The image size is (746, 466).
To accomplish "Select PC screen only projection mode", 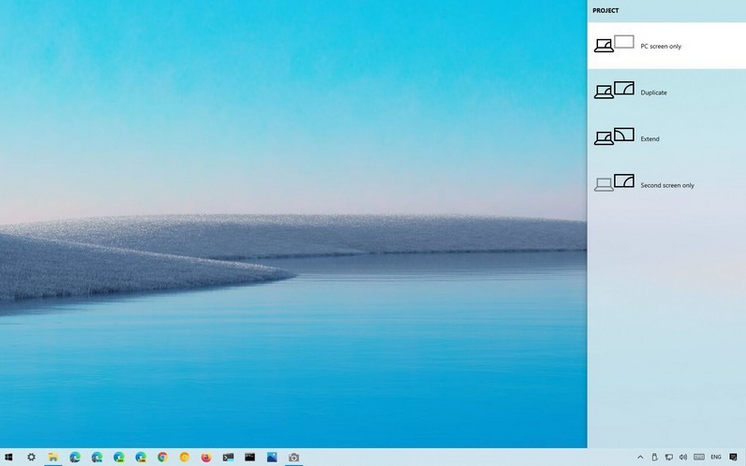I will point(666,46).
